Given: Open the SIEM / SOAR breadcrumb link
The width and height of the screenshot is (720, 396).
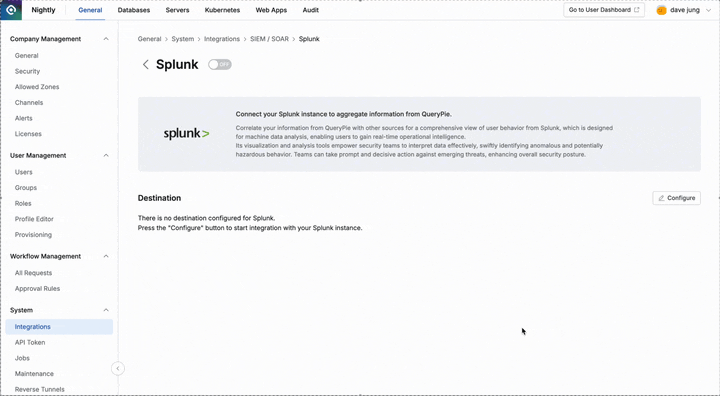Looking at the screenshot, I should (270, 39).
